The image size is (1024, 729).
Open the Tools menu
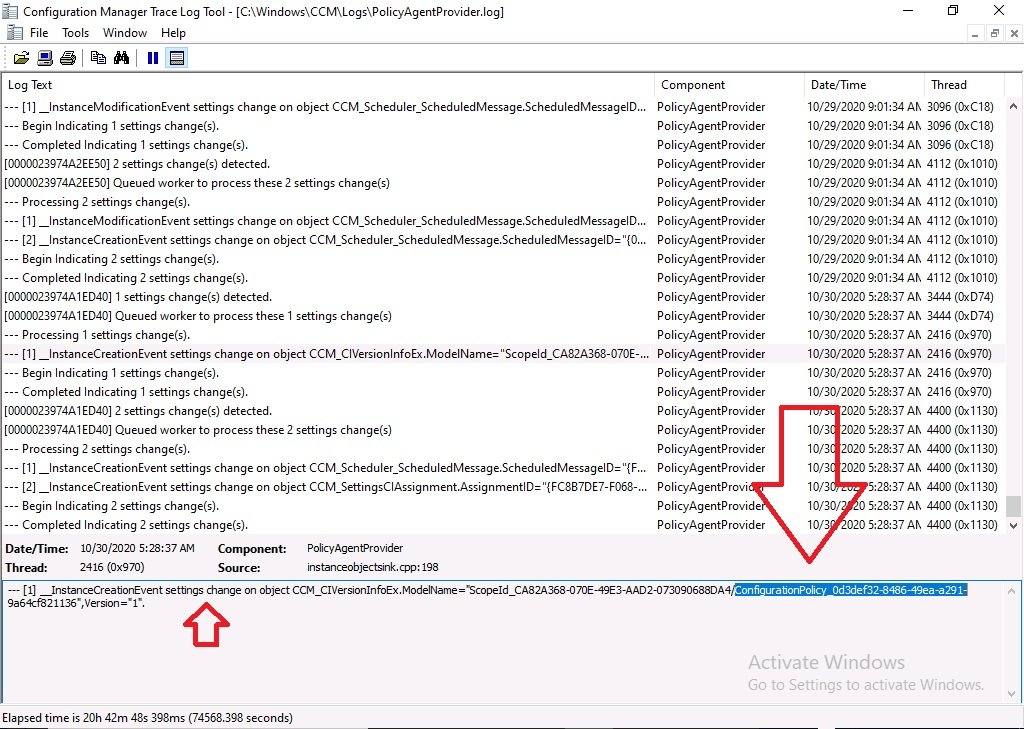click(76, 33)
